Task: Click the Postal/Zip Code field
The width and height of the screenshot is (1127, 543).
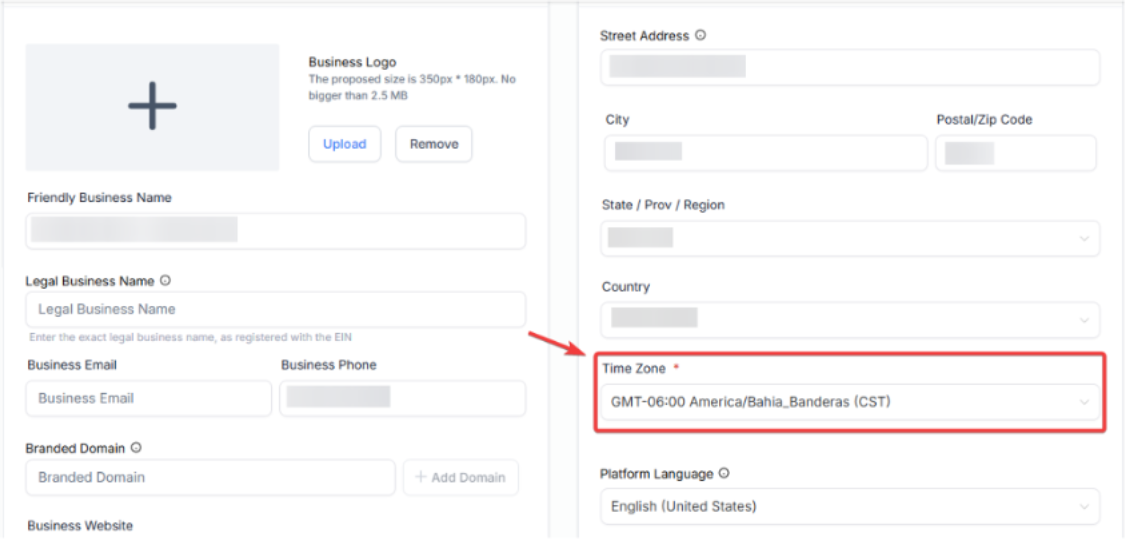Action: [x=1015, y=153]
